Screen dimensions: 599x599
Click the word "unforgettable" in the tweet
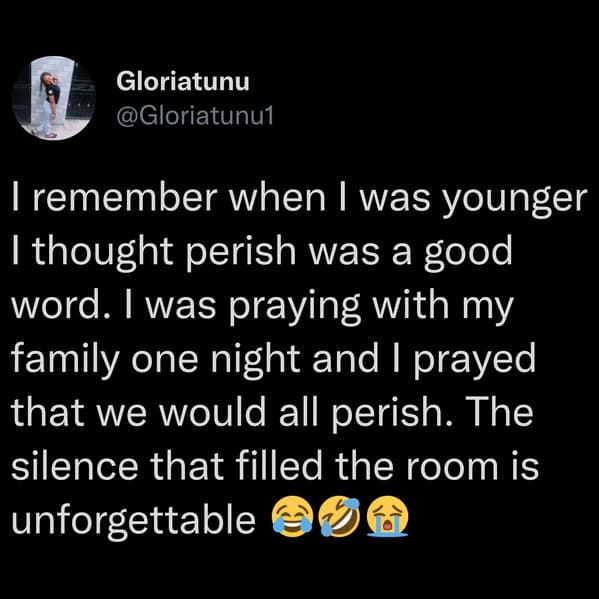point(134,520)
